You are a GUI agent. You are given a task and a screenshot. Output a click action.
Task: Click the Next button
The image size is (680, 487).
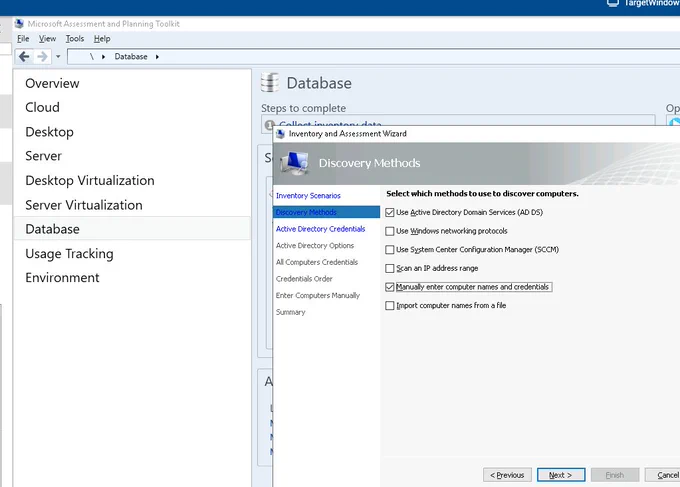(x=561, y=475)
